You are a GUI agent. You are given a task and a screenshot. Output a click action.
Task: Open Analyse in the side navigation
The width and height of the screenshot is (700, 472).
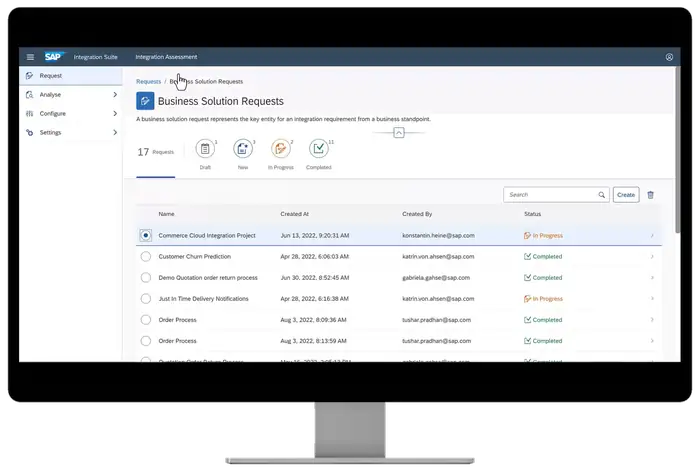(x=71, y=95)
